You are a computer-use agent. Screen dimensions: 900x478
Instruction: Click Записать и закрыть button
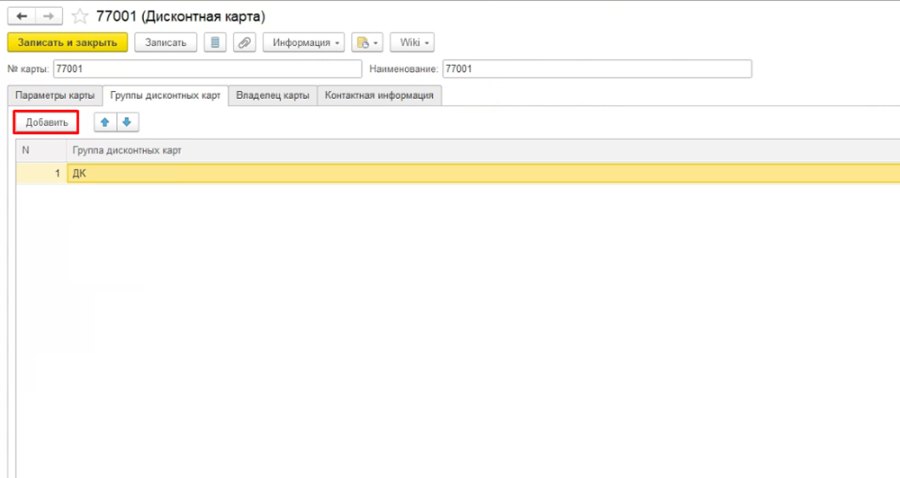pyautogui.click(x=67, y=42)
